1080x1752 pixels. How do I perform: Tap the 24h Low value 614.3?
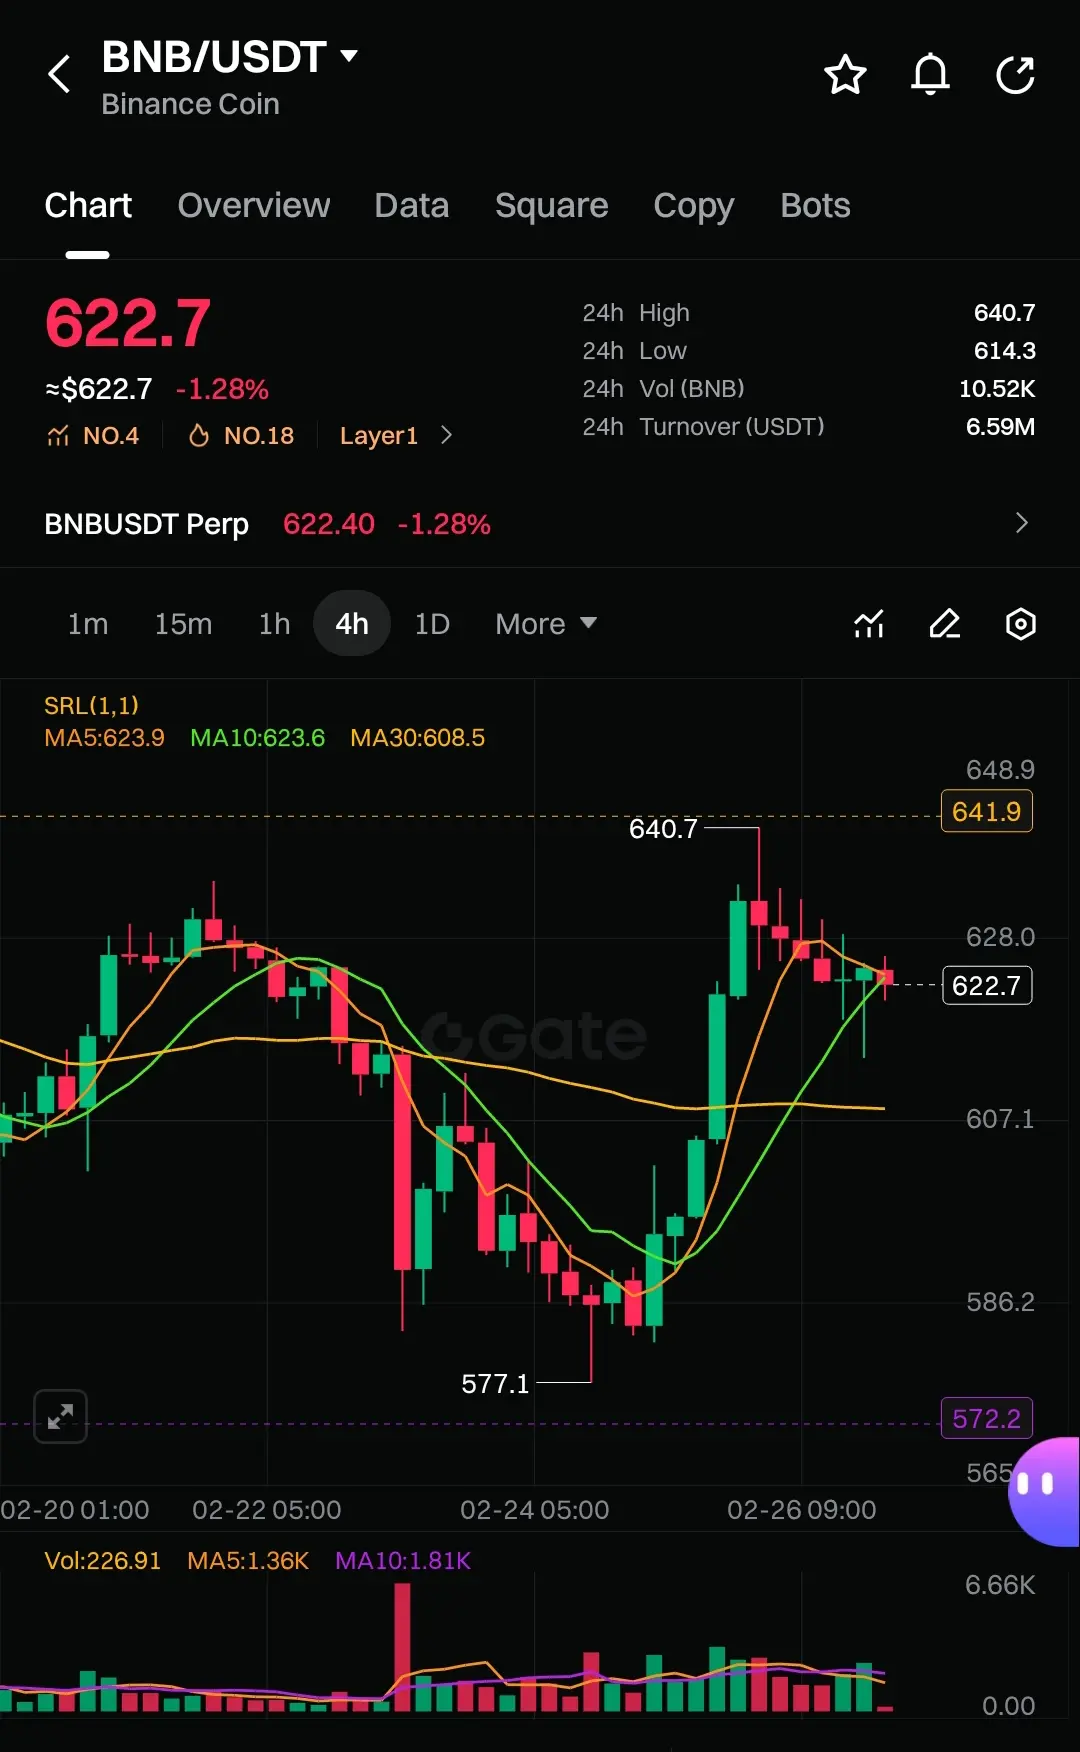pos(1005,351)
